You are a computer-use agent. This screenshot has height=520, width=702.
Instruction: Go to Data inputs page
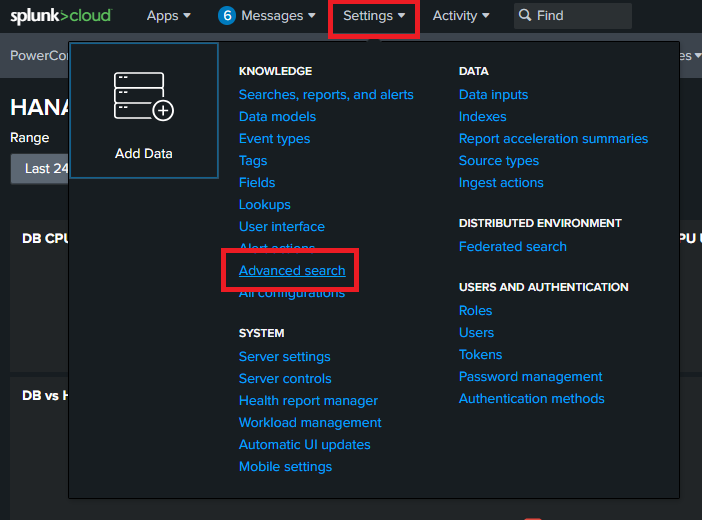tap(493, 95)
